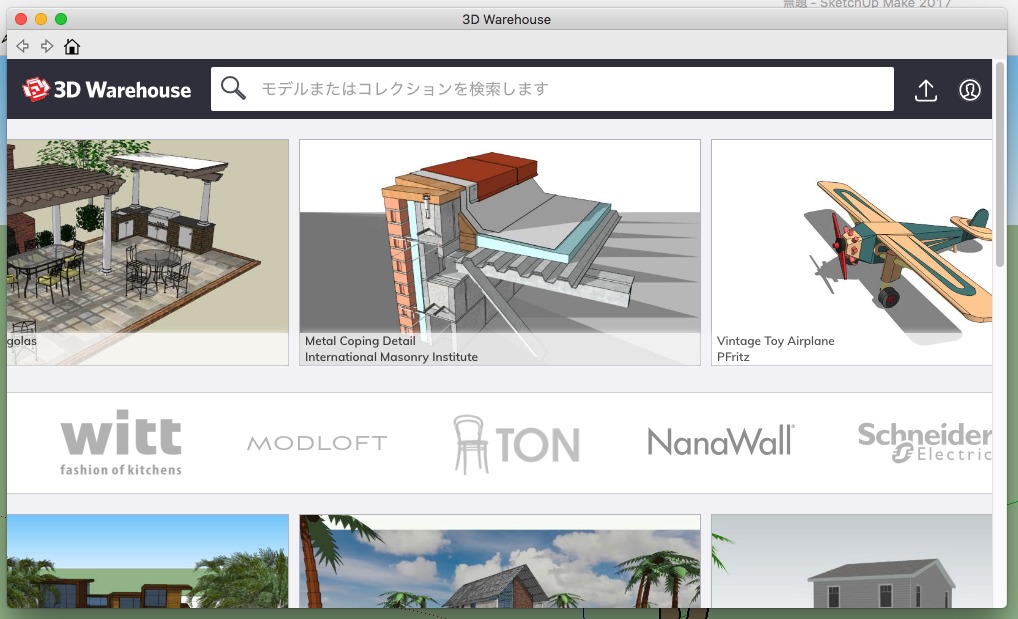Screen dimensions: 1018x619
Task: Click the magnifying glass search icon
Action: point(233,88)
